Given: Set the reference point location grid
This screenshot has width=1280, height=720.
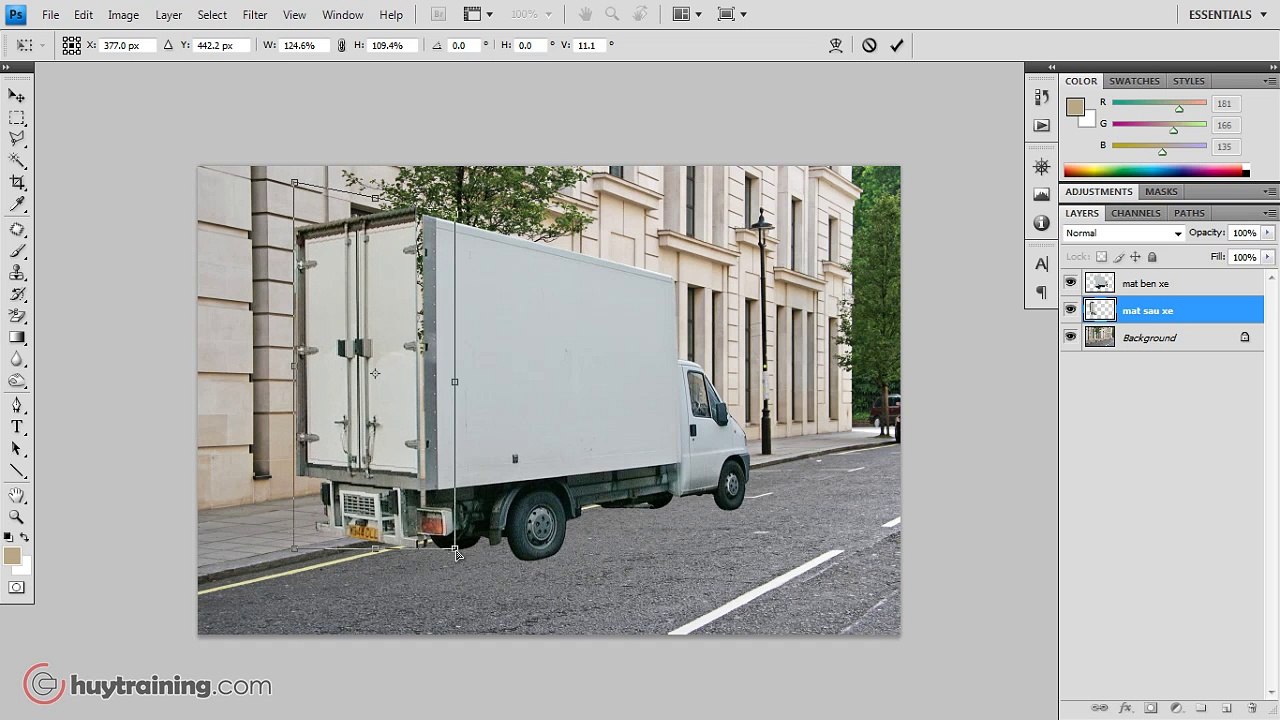Looking at the screenshot, I should pyautogui.click(x=71, y=45).
